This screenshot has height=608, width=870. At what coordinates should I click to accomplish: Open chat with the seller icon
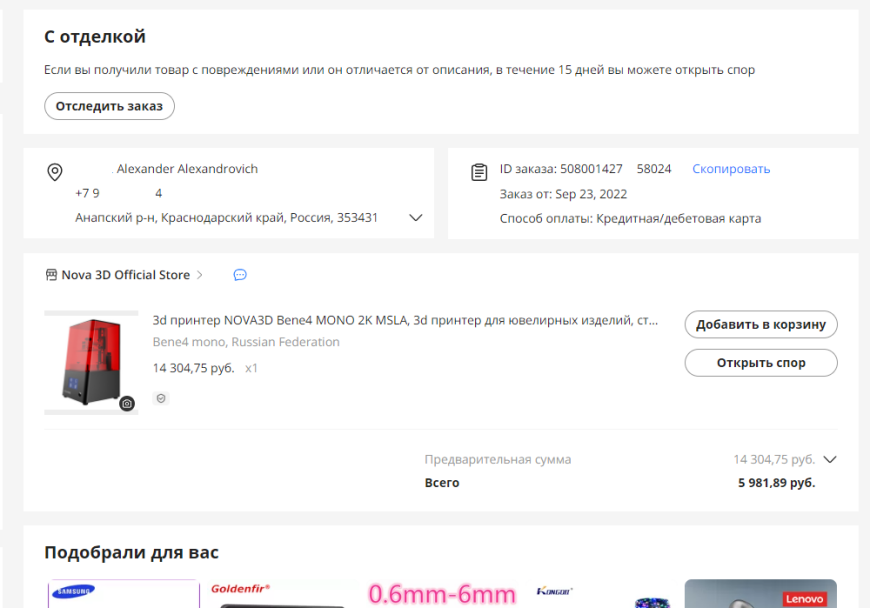pos(240,275)
